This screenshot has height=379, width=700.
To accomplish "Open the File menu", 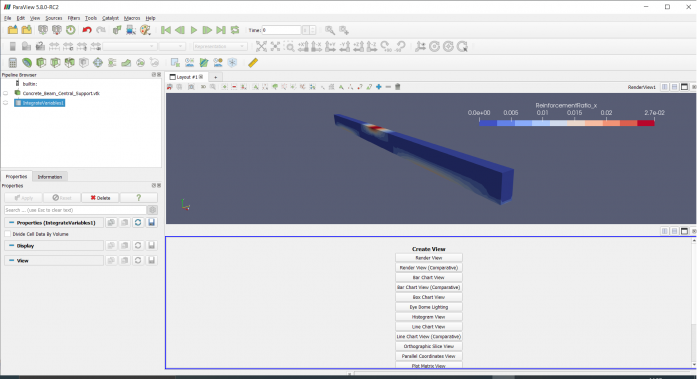I will [x=8, y=18].
